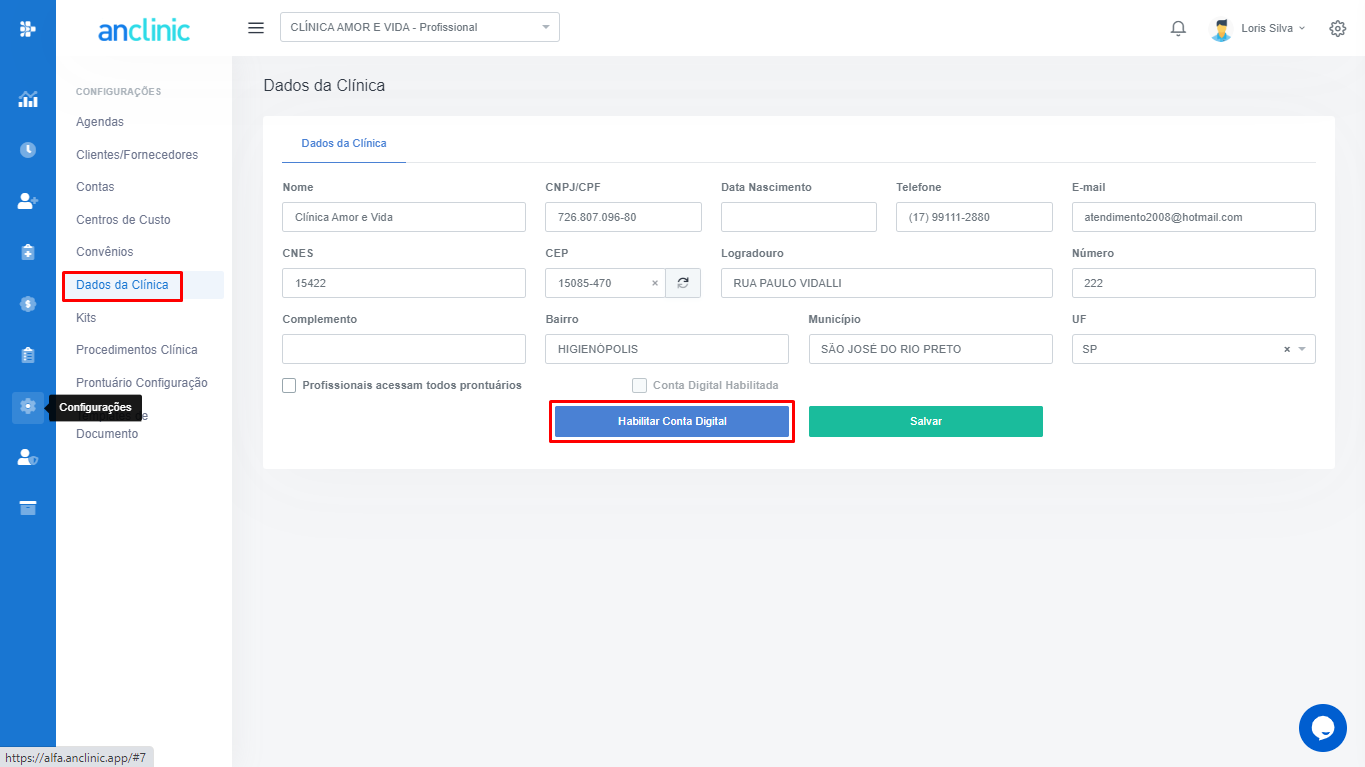1365x767 pixels.
Task: Select the Dados da Clínica tab
Action: [x=344, y=143]
